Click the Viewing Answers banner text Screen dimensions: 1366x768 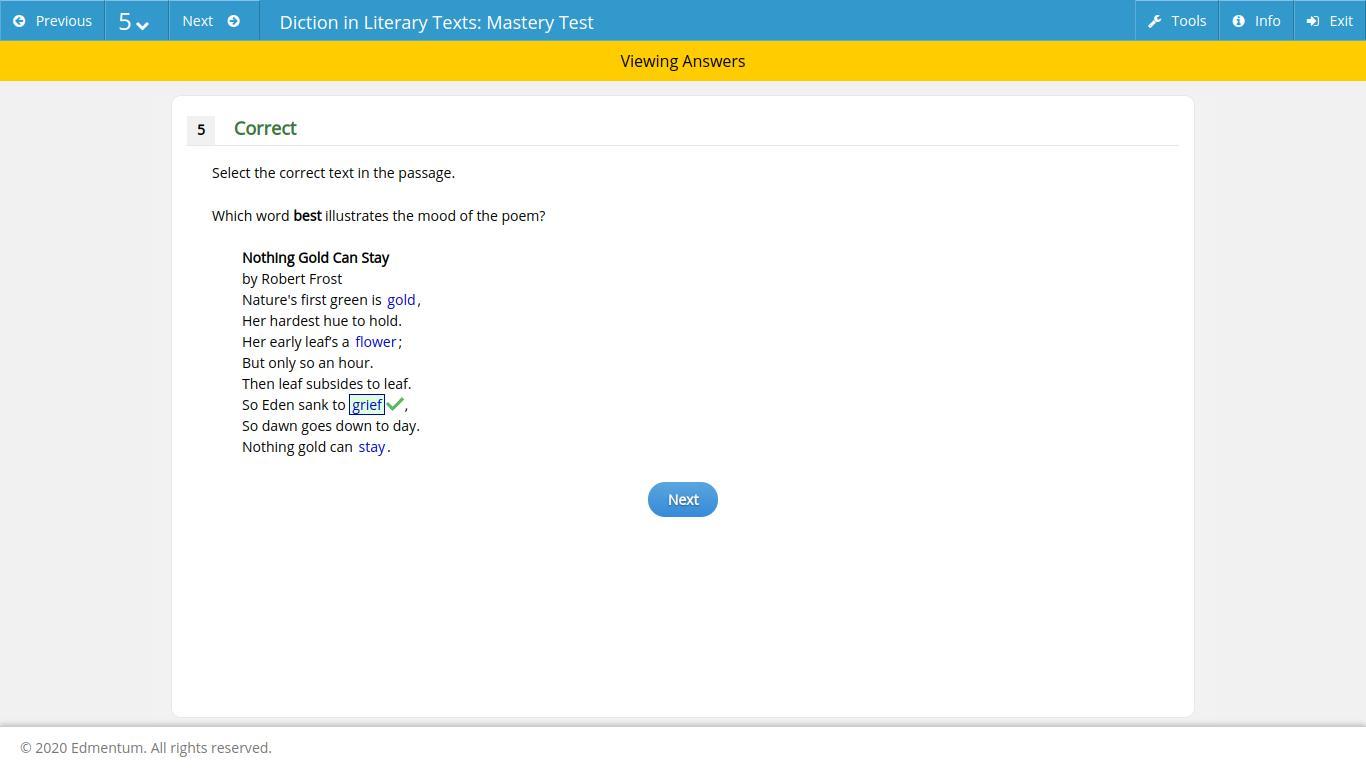(683, 61)
